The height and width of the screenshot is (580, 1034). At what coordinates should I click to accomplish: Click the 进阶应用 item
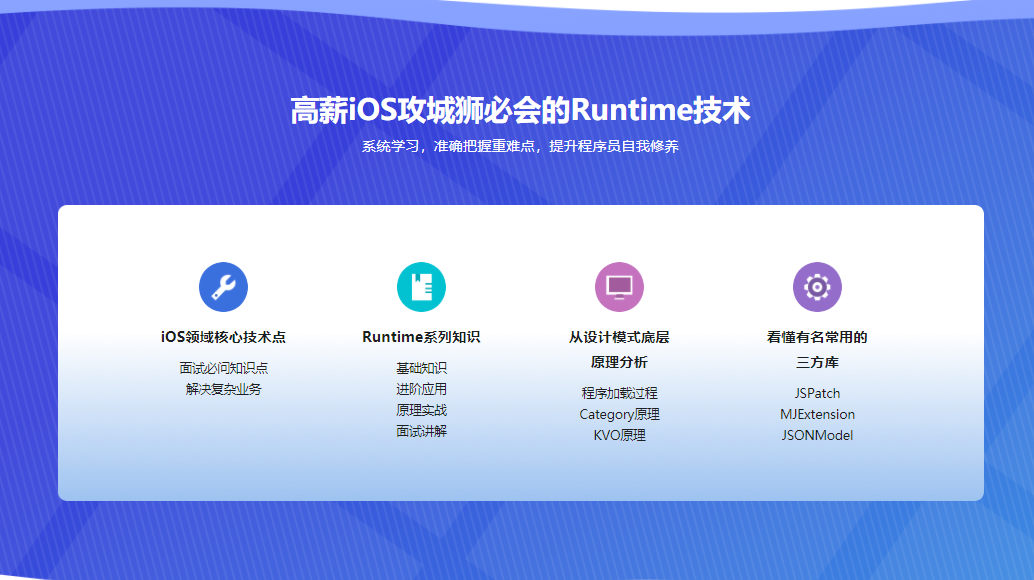(x=421, y=389)
